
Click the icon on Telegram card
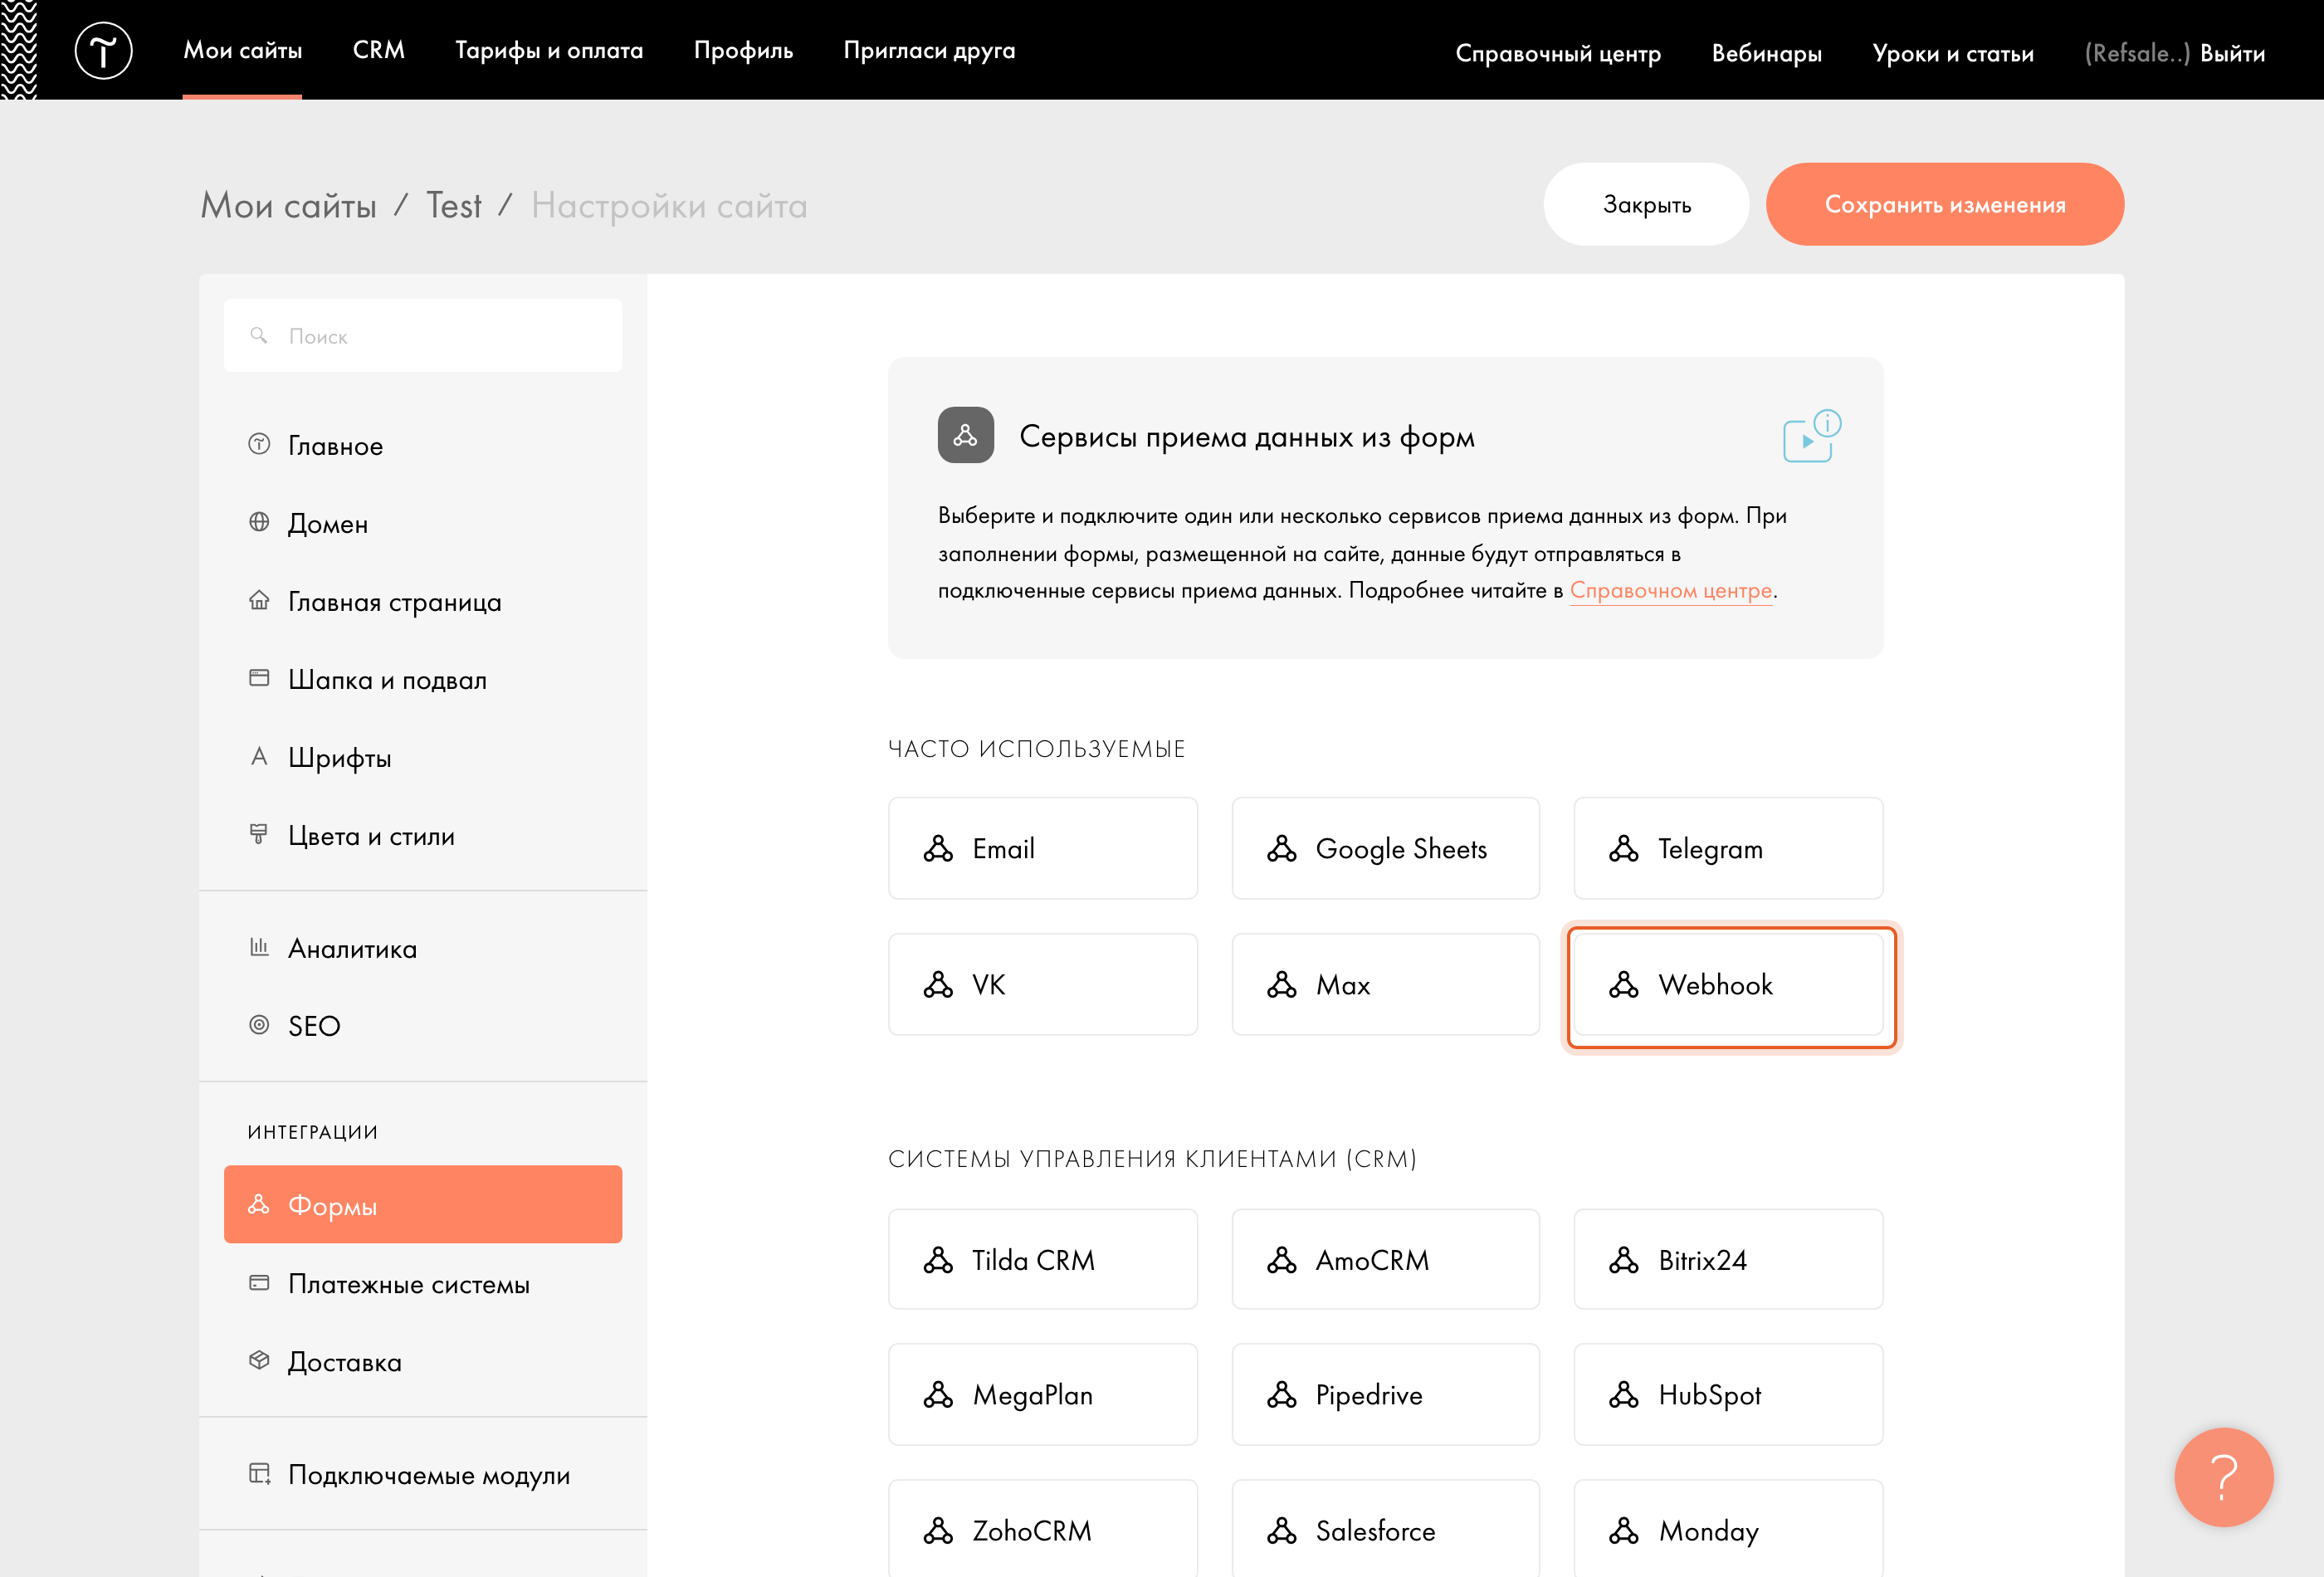point(1623,849)
